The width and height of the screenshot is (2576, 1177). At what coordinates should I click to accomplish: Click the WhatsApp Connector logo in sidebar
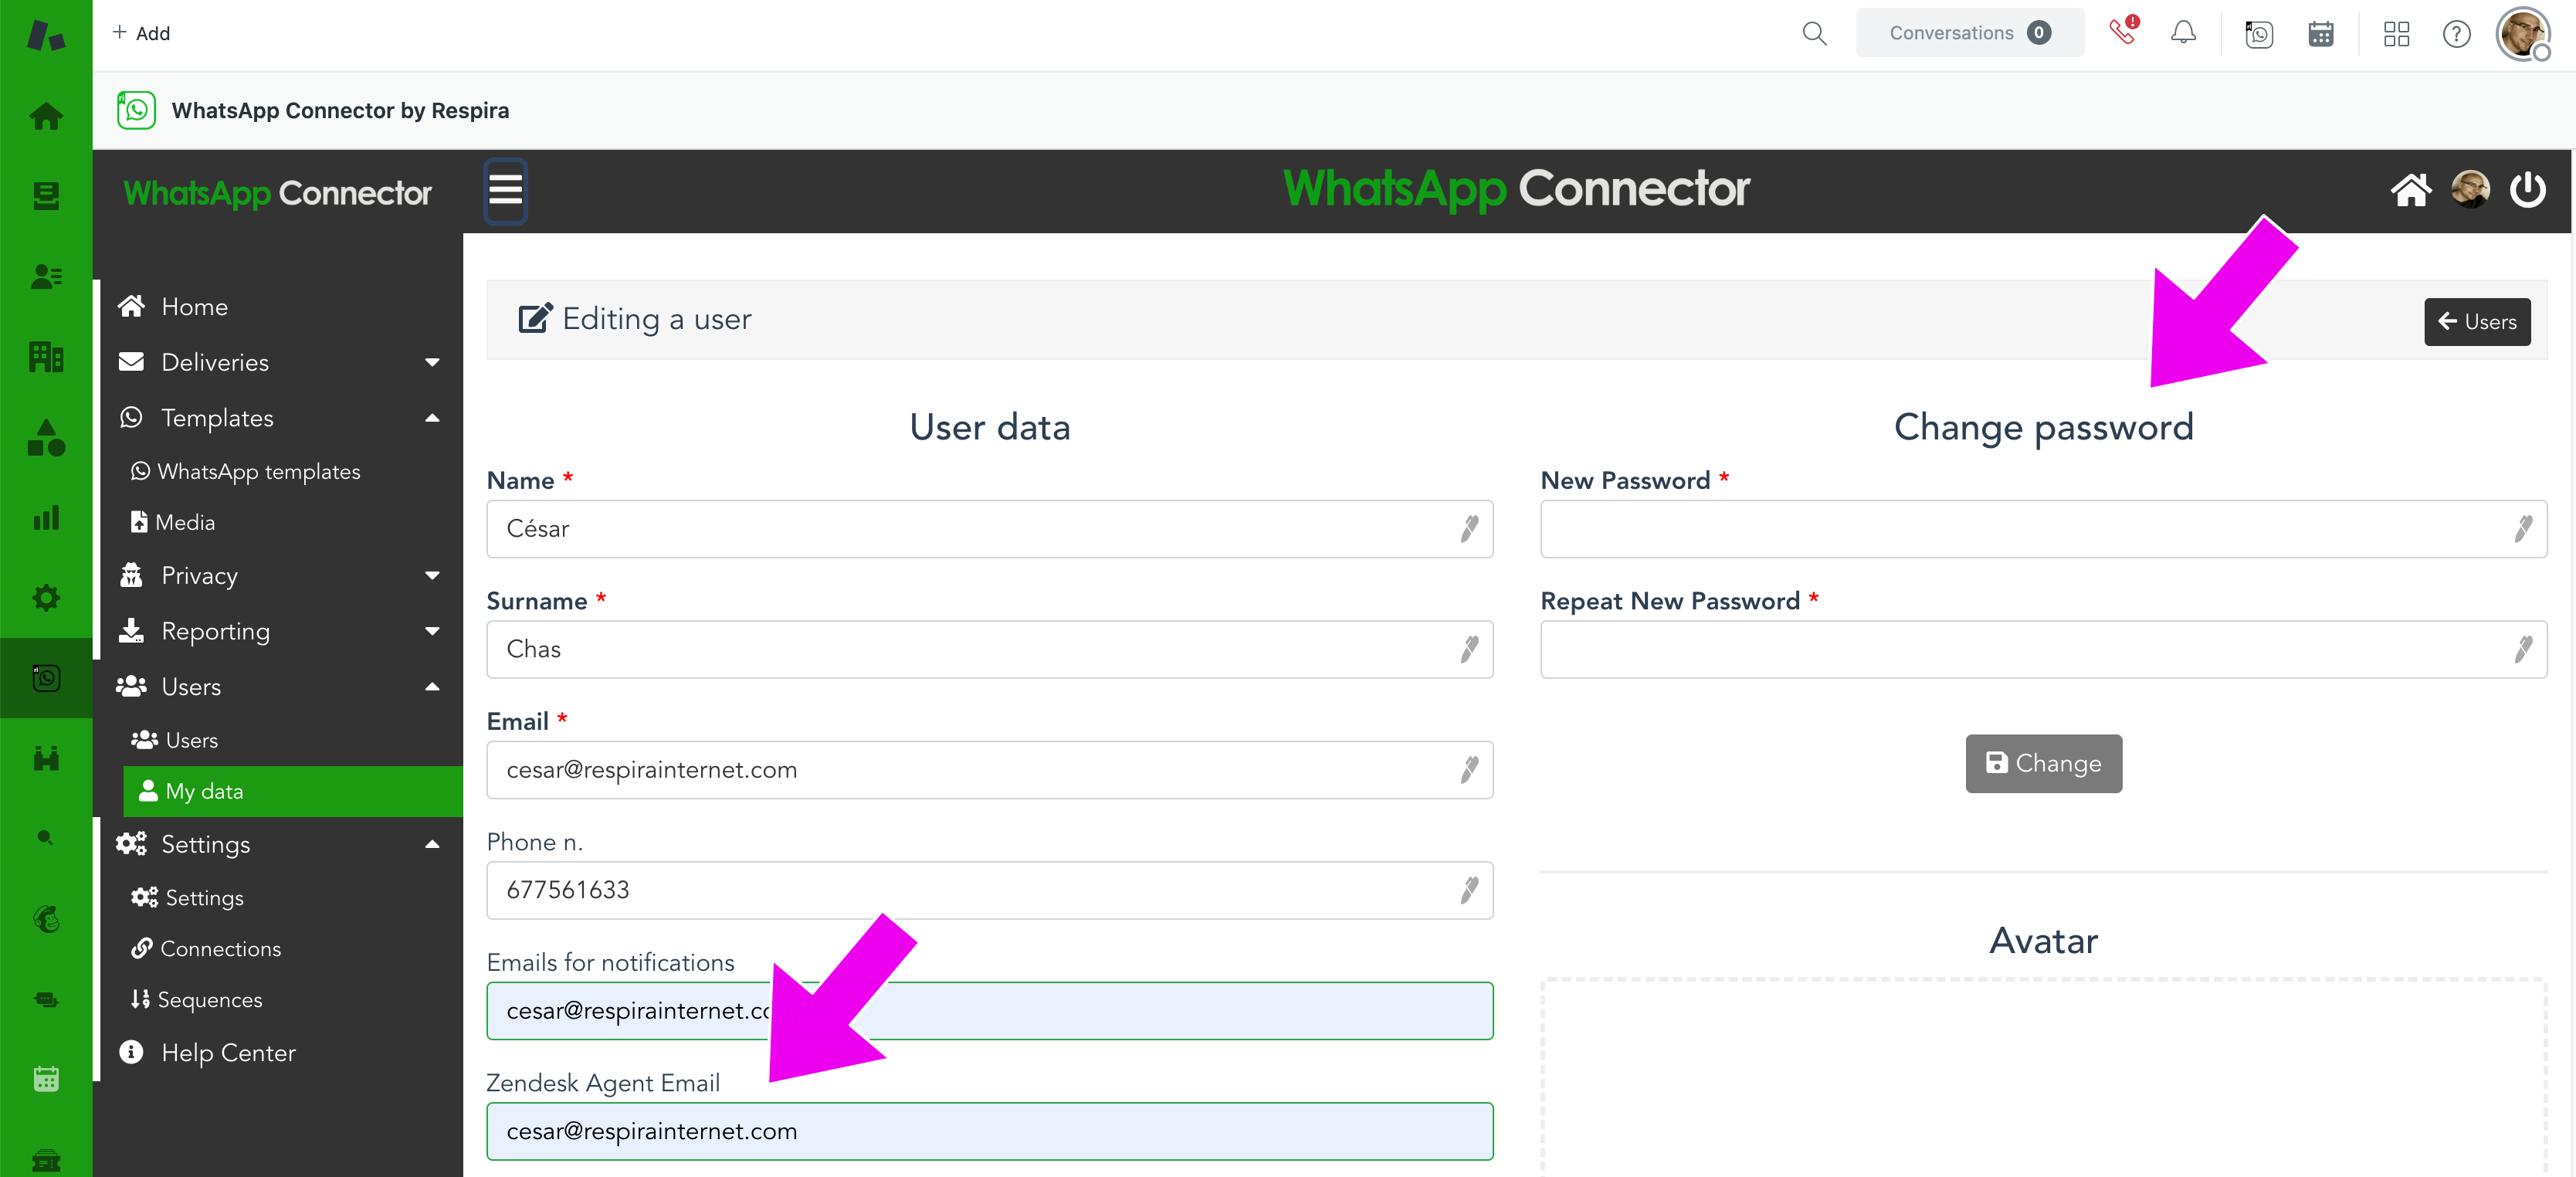coord(277,192)
